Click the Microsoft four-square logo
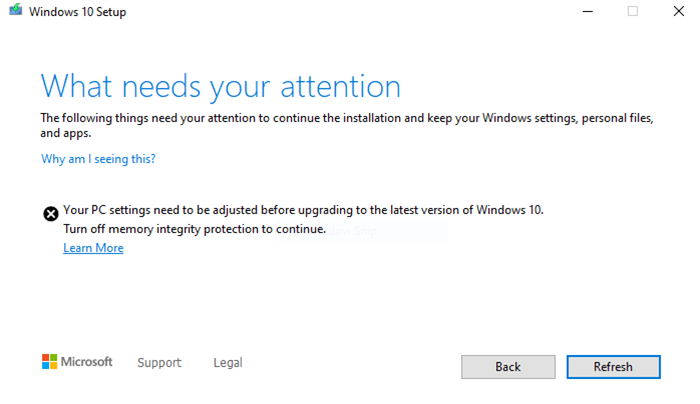This screenshot has width=700, height=404. [50, 362]
